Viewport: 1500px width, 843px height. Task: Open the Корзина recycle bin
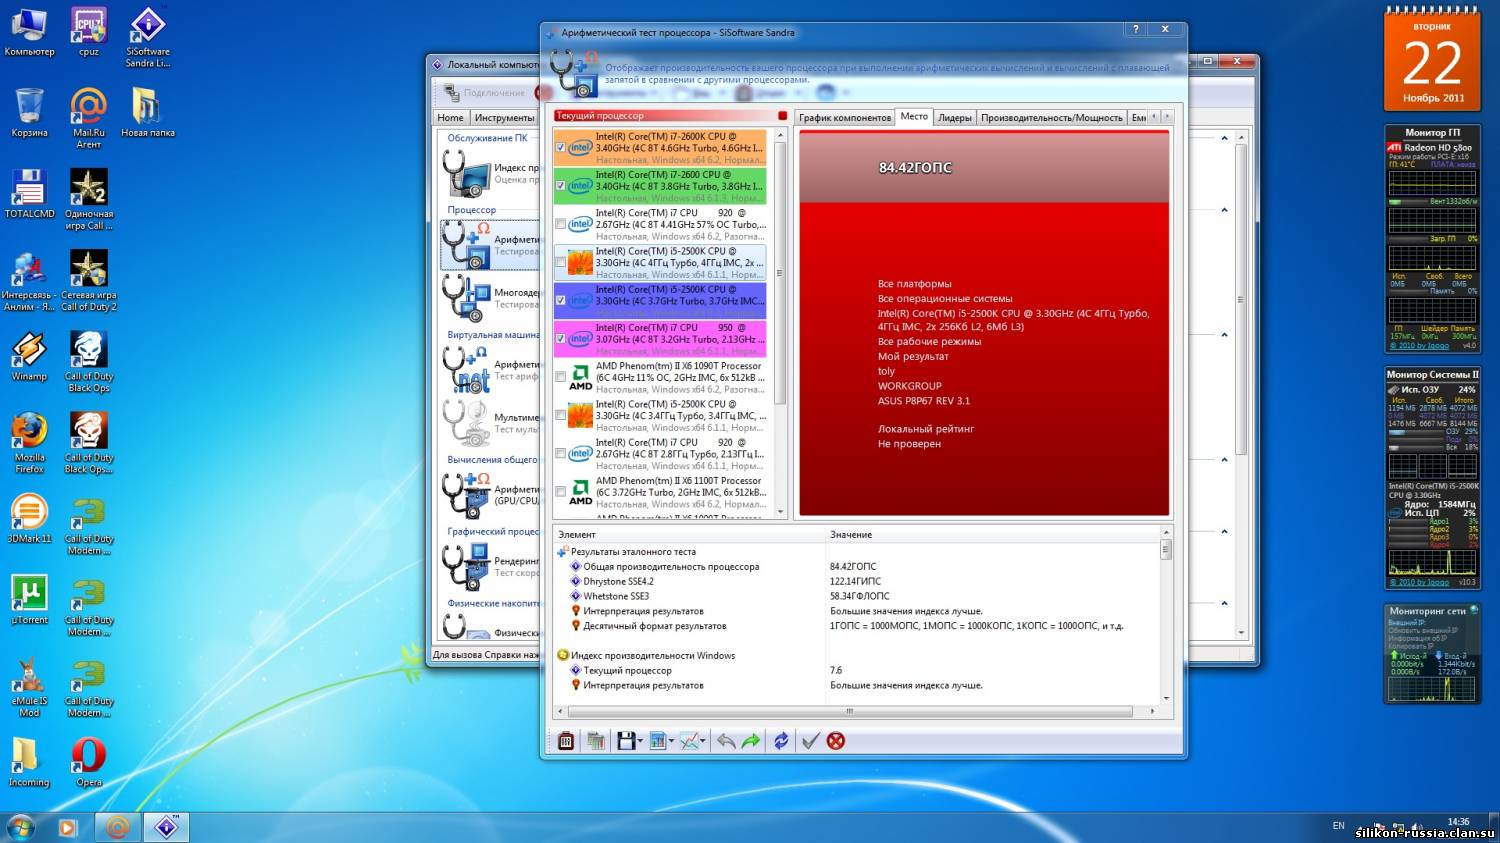coord(29,112)
